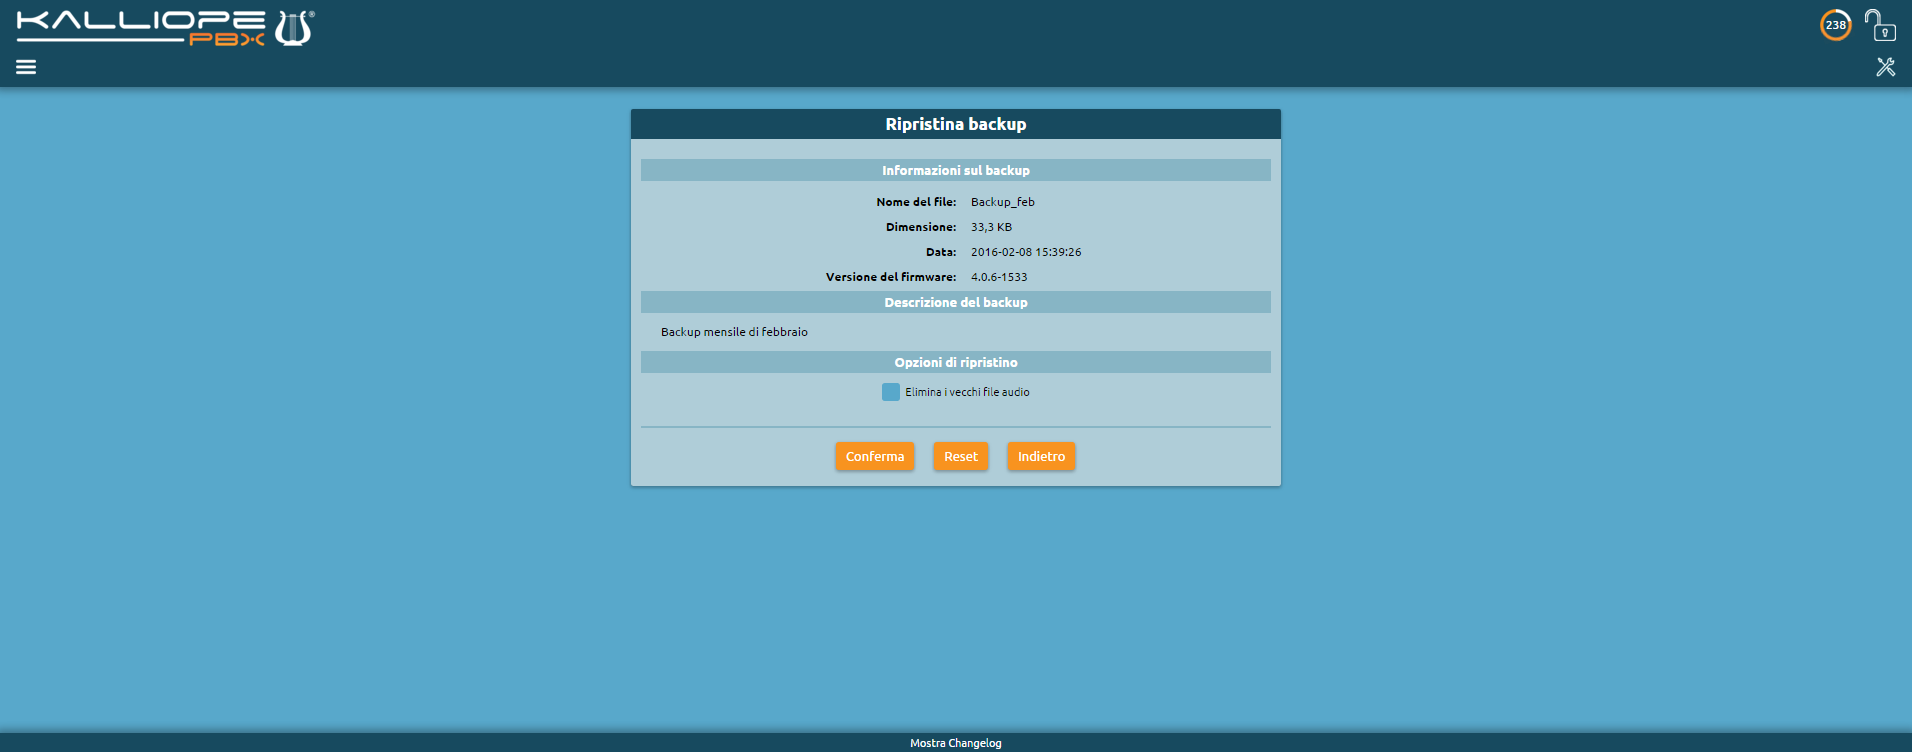Click the file name value Backup_feb
The height and width of the screenshot is (752, 1912).
(x=1002, y=202)
